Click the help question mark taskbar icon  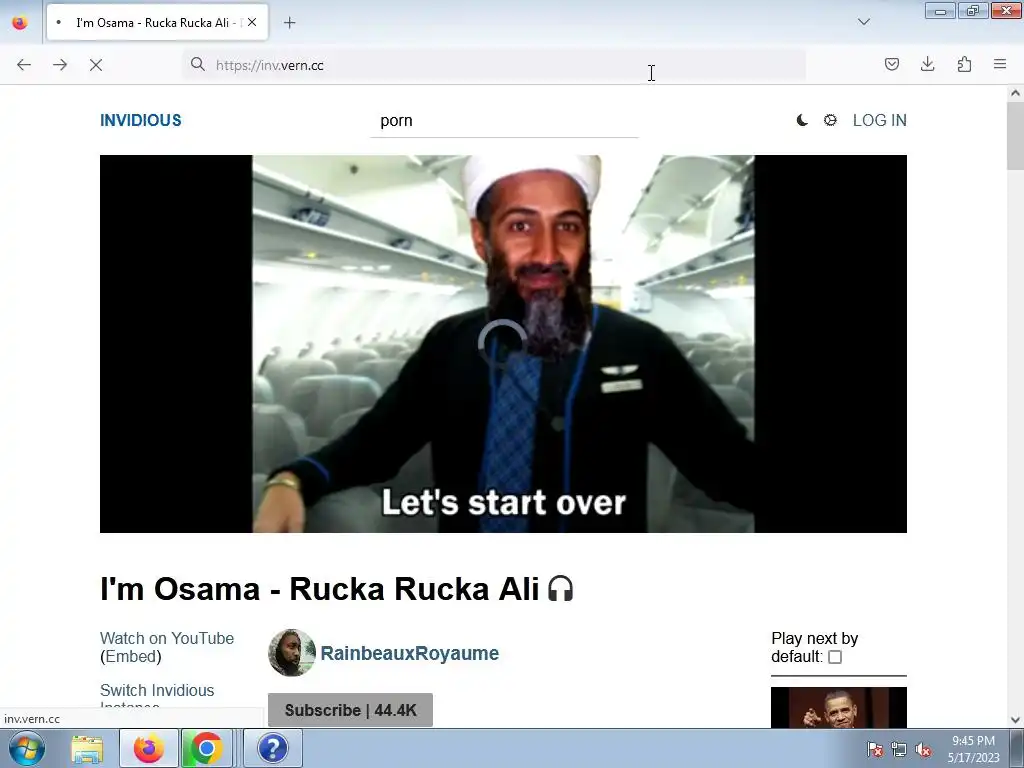coord(272,748)
